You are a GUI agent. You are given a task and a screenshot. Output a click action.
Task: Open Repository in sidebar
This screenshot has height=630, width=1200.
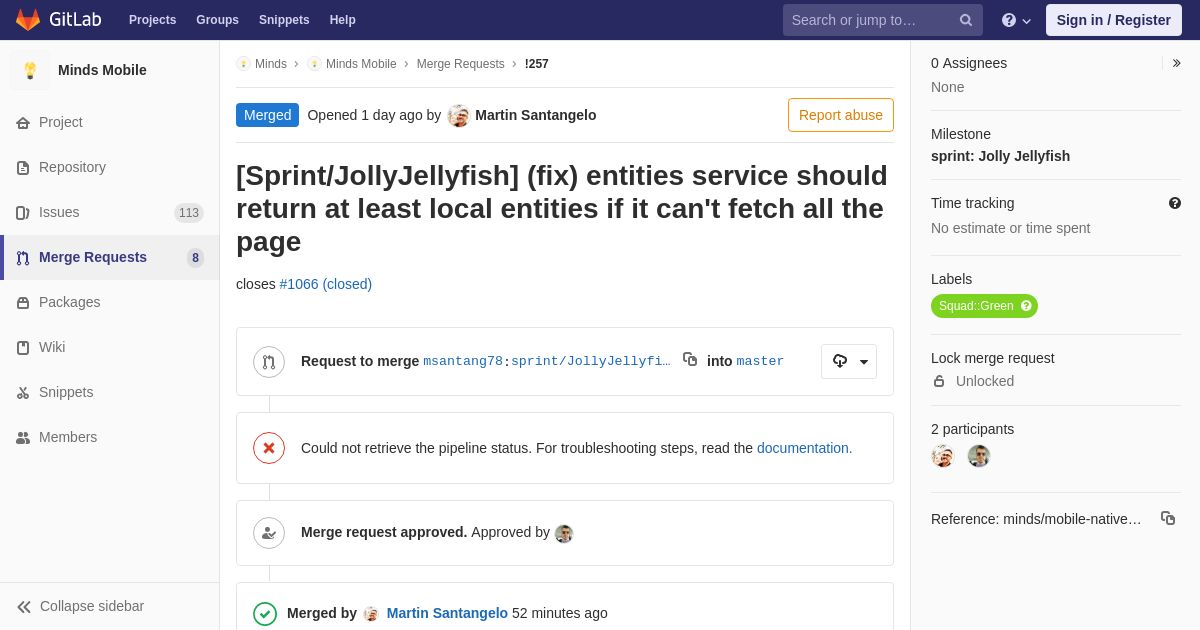point(110,167)
